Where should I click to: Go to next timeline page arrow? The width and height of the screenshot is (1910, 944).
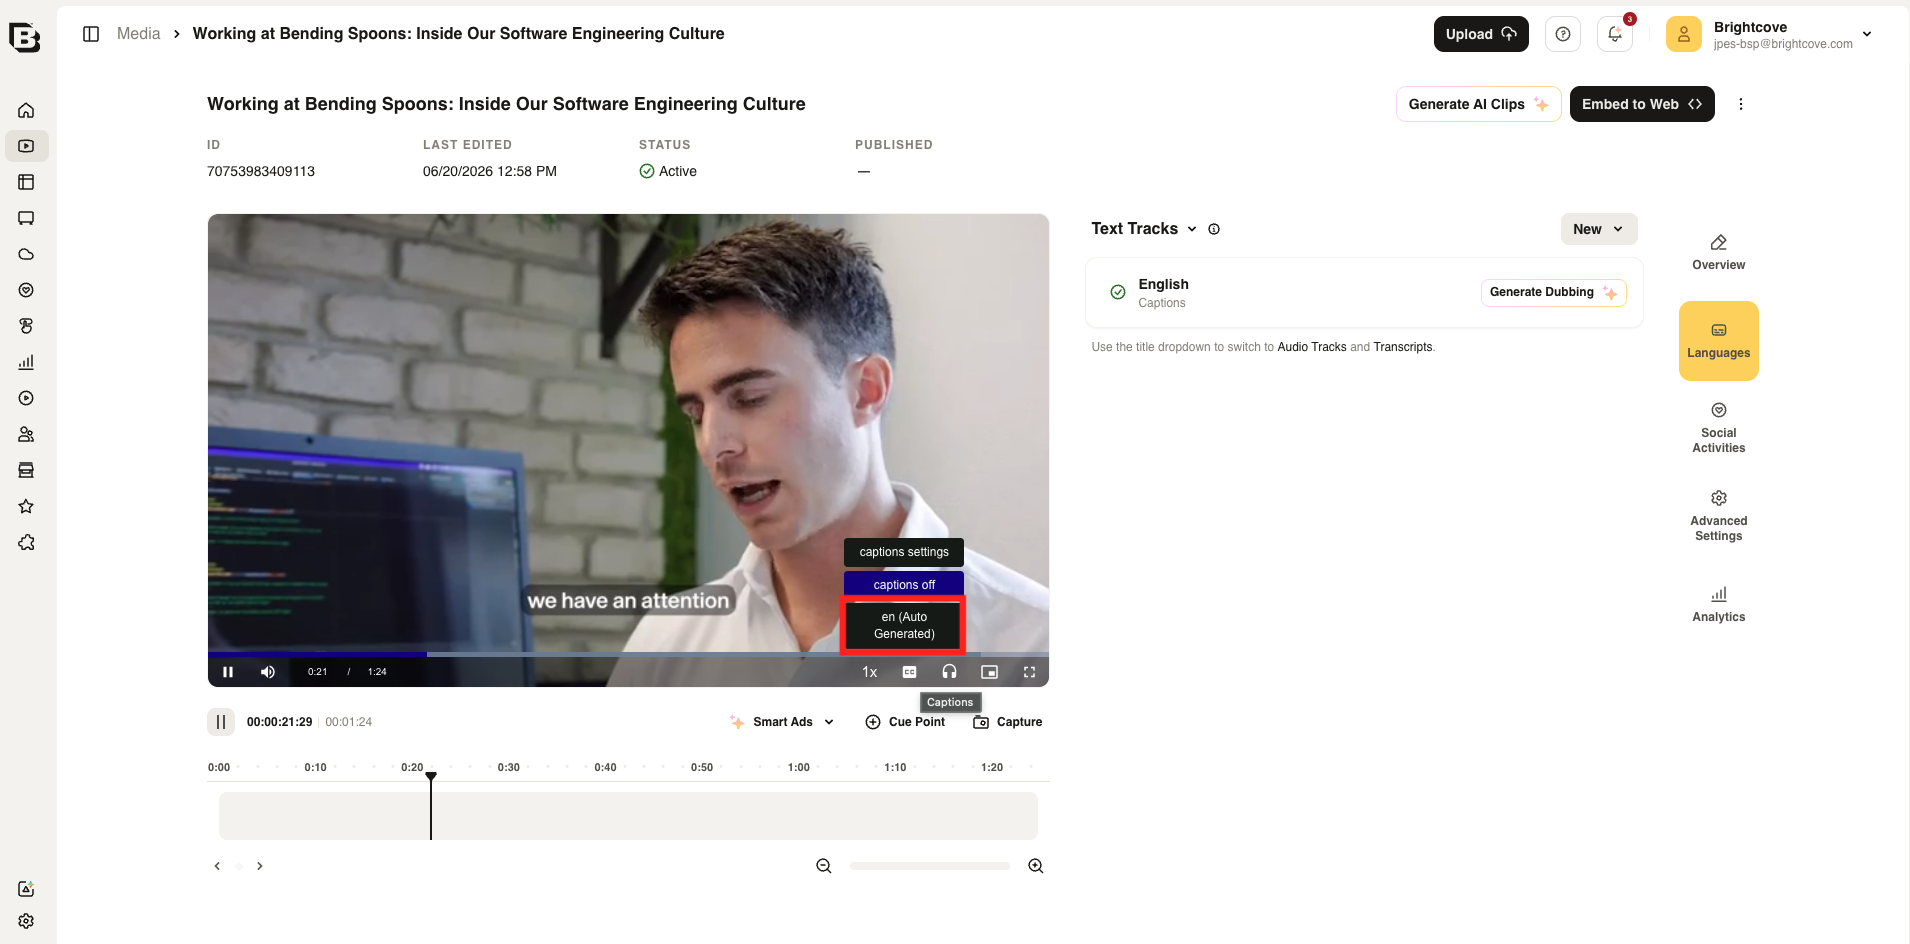coord(260,866)
